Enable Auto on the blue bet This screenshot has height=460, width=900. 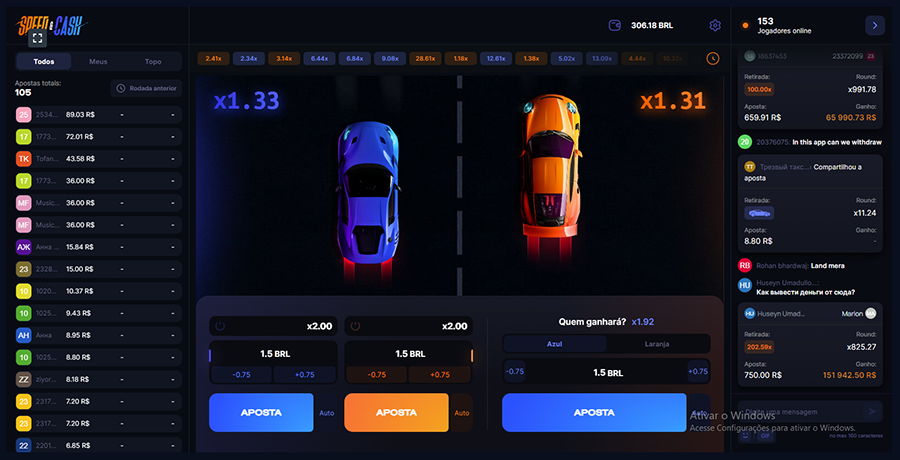coord(327,412)
